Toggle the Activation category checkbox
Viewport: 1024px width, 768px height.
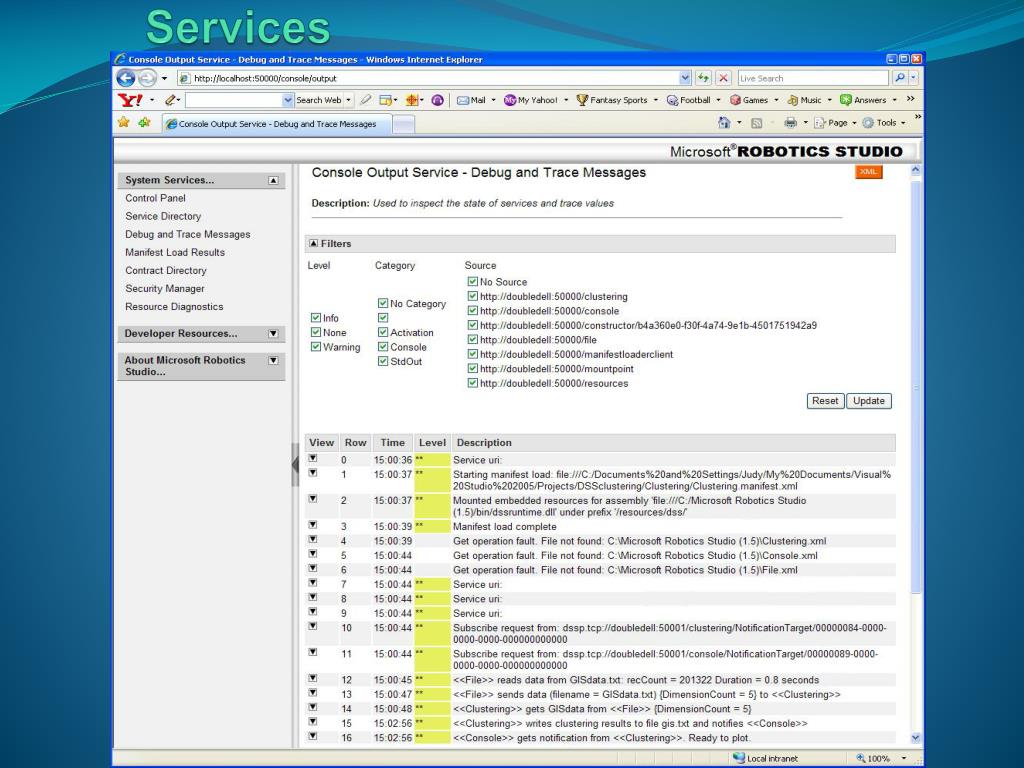click(x=383, y=332)
